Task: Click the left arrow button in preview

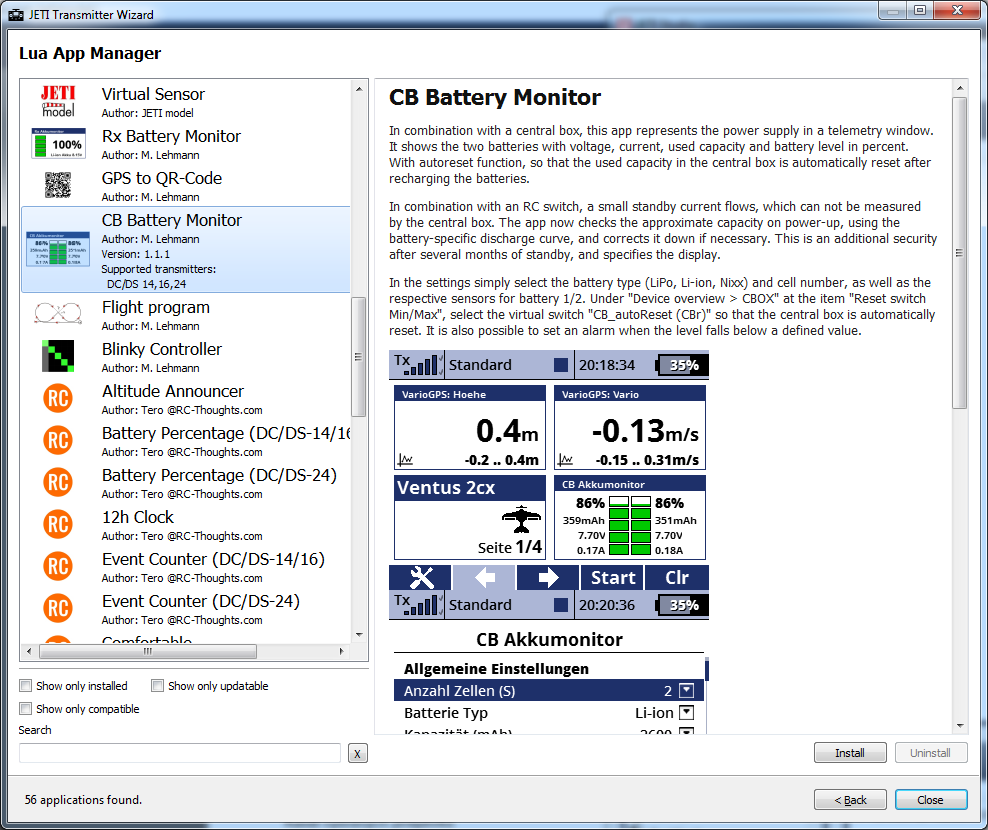Action: [485, 577]
